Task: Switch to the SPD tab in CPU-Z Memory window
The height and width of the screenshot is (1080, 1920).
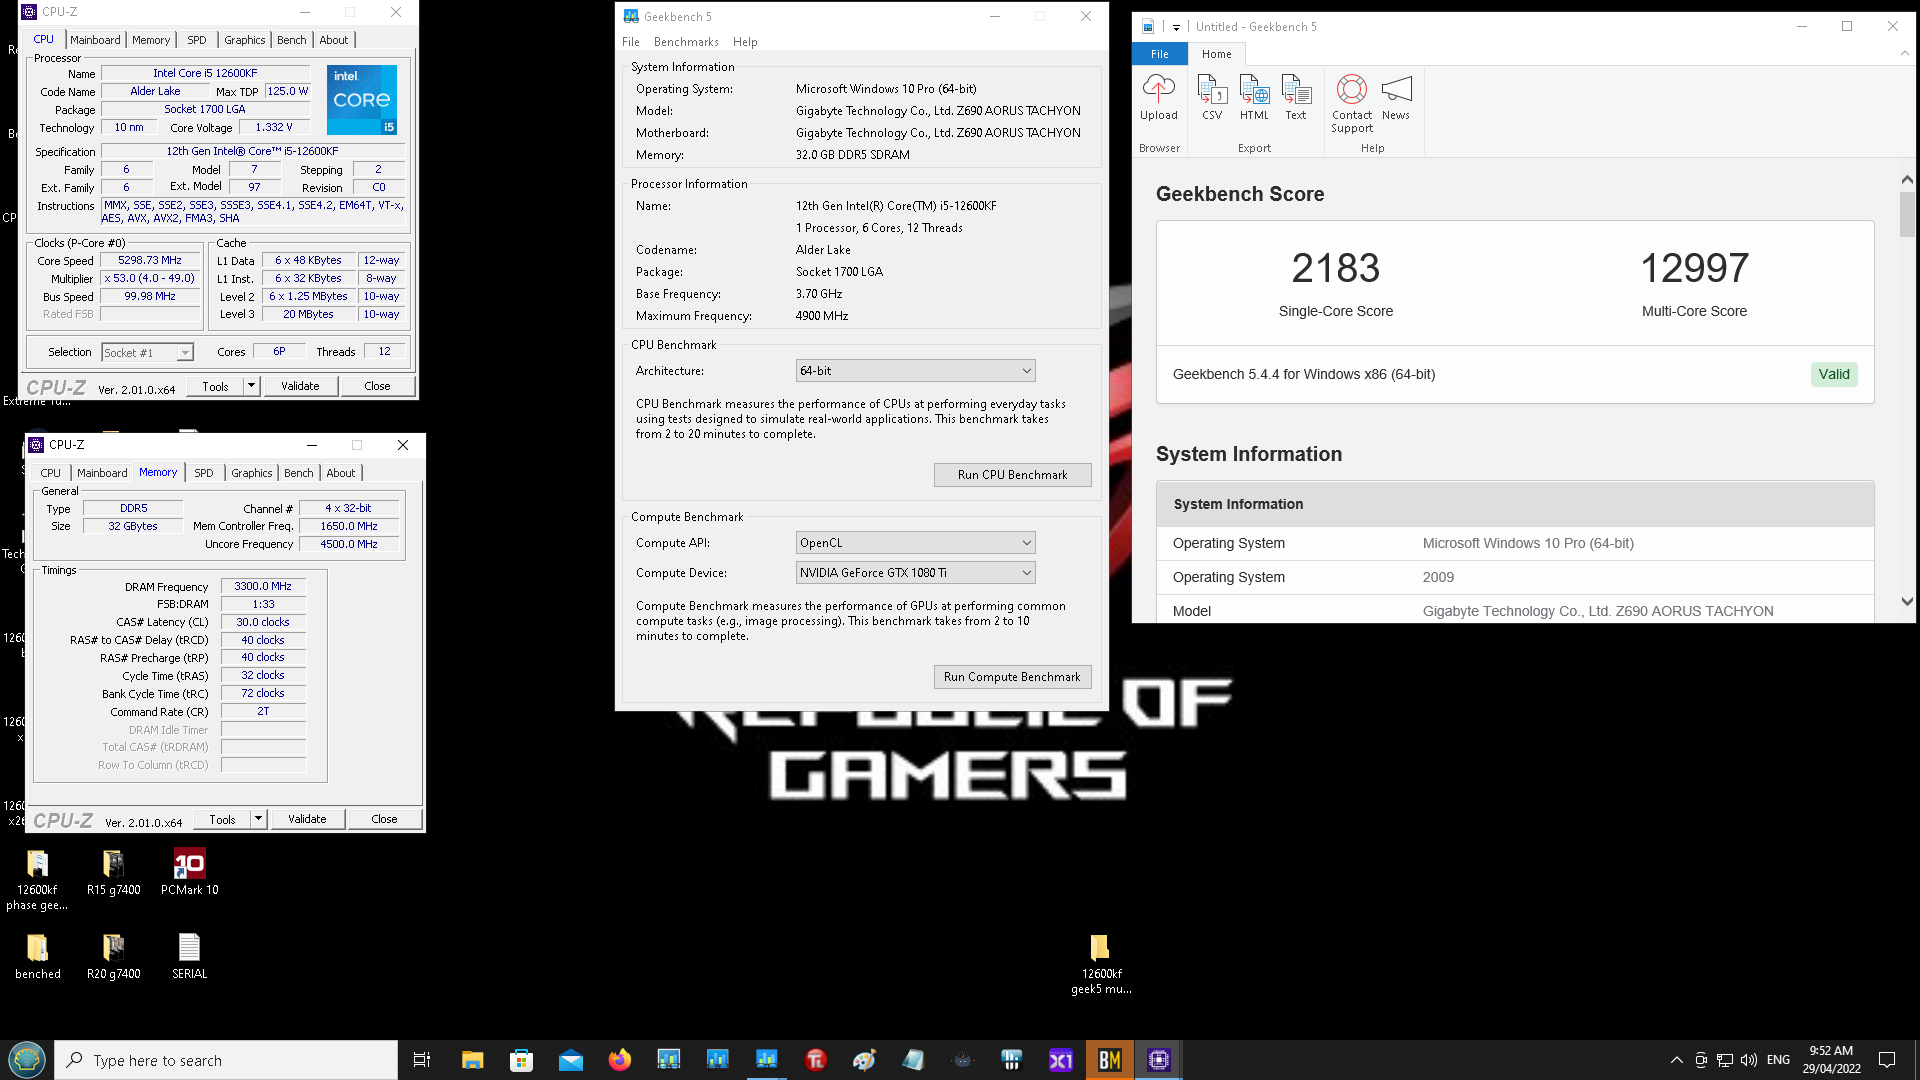Action: (x=204, y=473)
